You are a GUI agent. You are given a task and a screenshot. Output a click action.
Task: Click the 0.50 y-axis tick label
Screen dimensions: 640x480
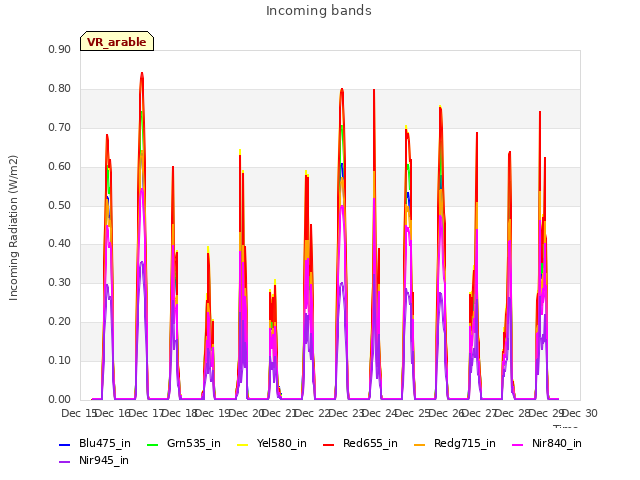[60, 205]
